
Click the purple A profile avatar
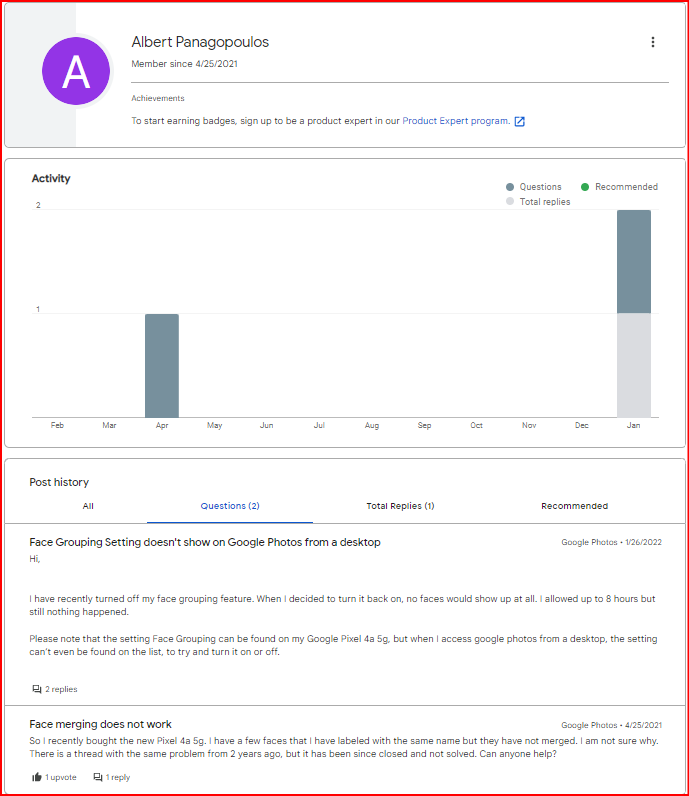click(x=76, y=71)
